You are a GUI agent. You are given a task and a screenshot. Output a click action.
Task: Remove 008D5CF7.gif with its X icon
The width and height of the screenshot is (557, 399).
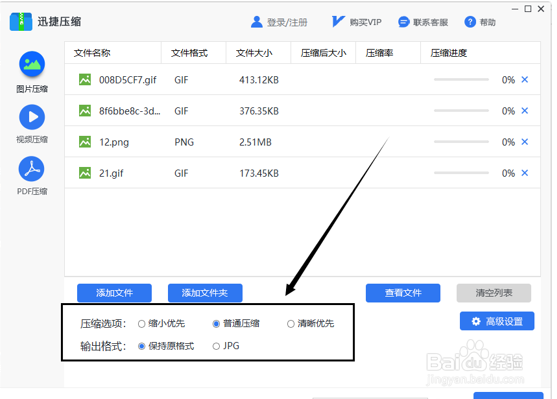point(525,80)
